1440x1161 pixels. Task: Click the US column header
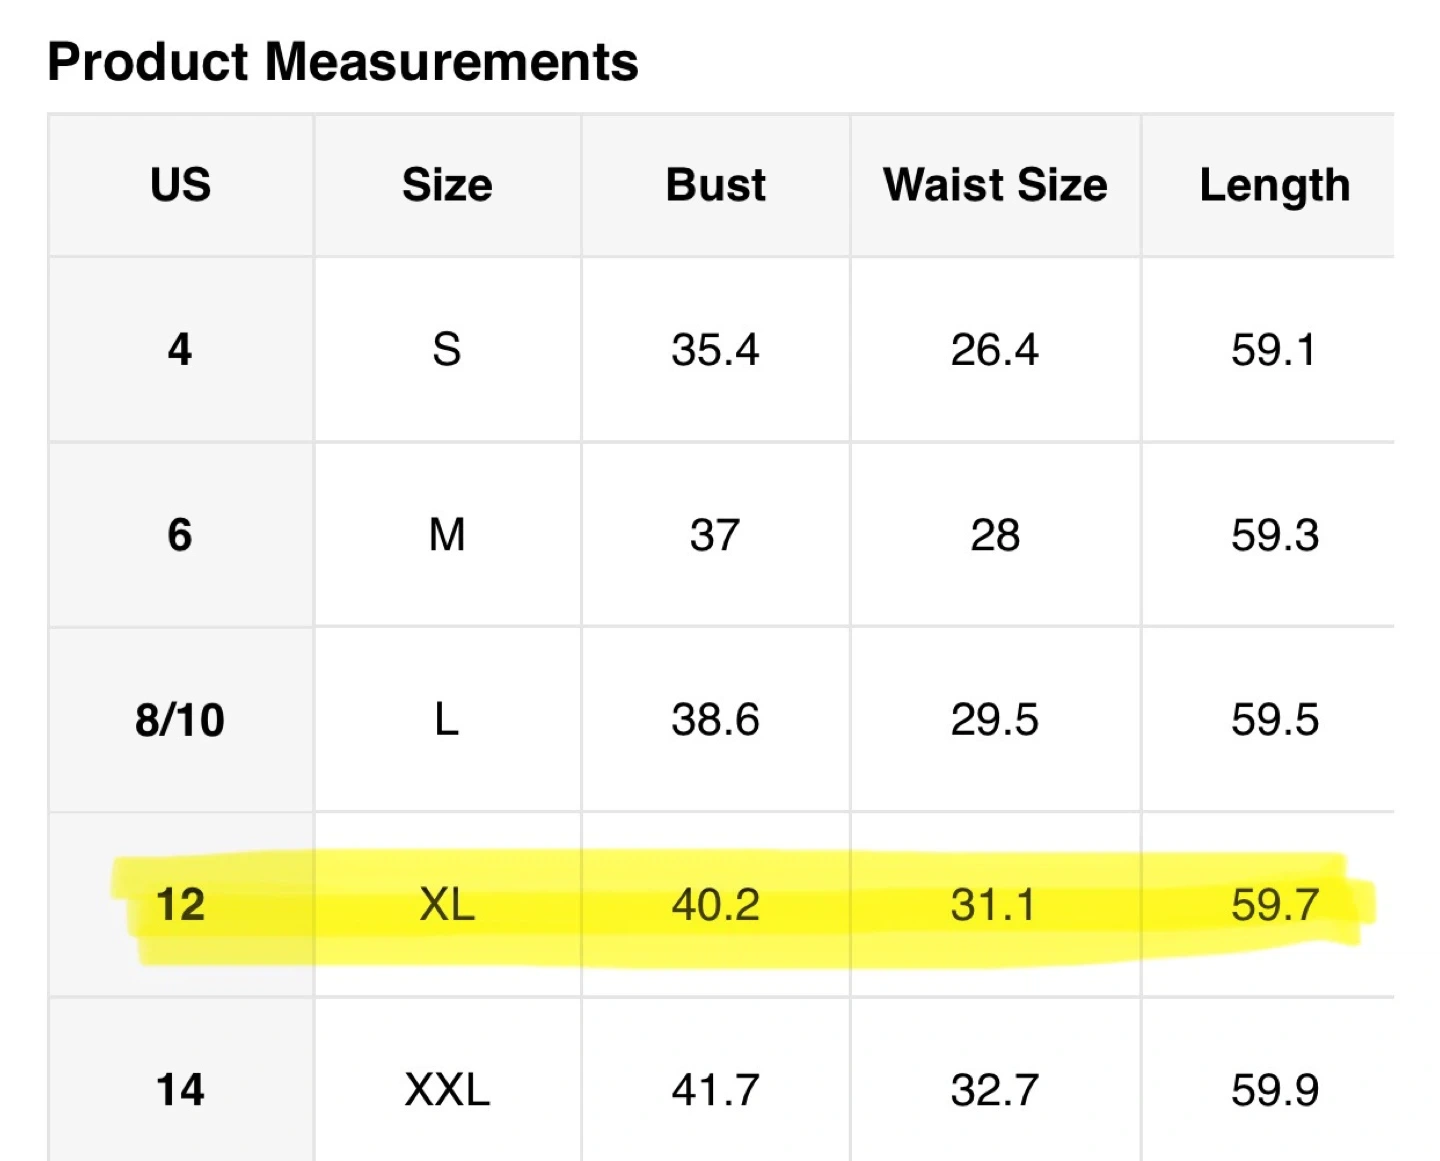click(x=181, y=185)
